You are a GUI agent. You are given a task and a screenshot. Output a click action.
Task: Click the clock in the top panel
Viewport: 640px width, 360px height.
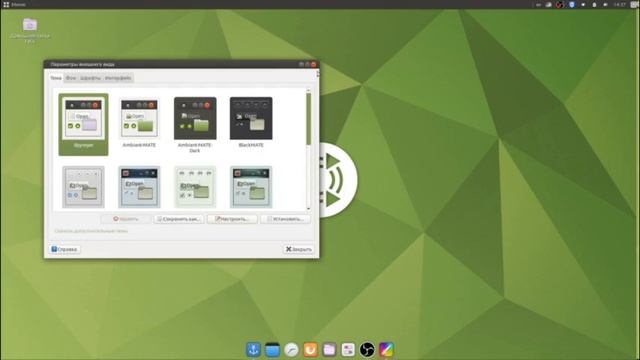point(620,4)
